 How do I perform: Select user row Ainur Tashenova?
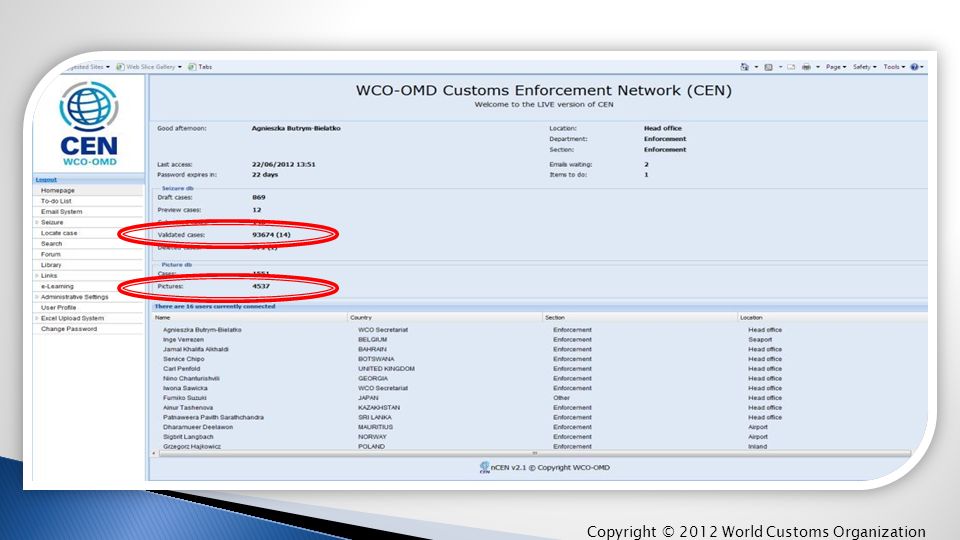(188, 408)
